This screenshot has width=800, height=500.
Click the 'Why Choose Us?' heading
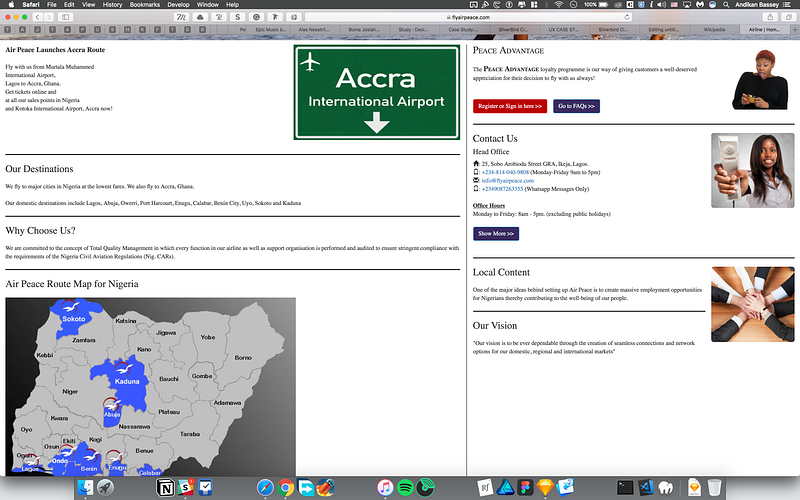(40, 231)
